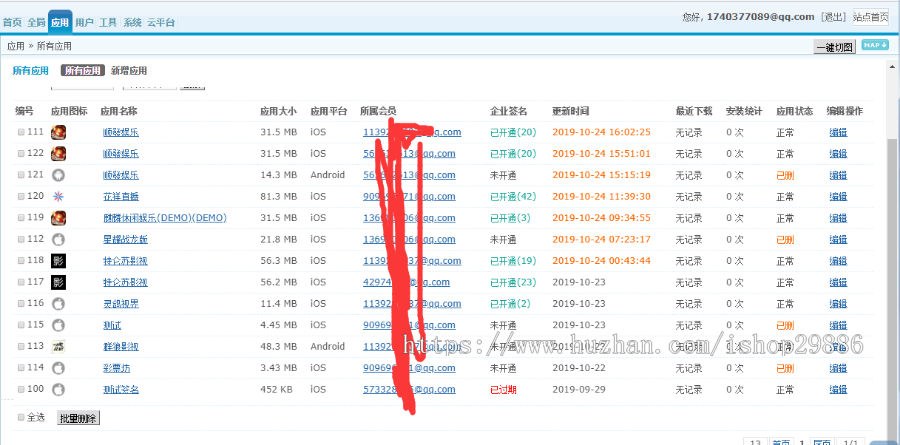Viewport: 900px width, 445px height.
Task: Open the app name link in row 120
Action: click(x=121, y=196)
